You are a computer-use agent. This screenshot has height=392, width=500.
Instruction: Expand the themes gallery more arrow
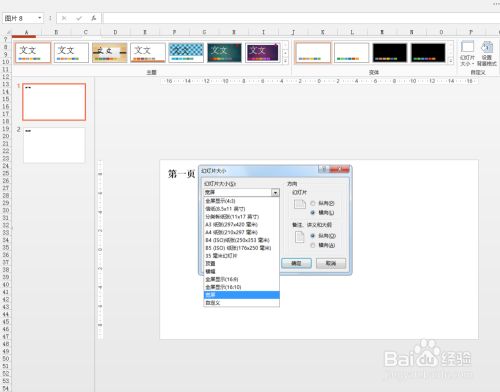tap(285, 61)
